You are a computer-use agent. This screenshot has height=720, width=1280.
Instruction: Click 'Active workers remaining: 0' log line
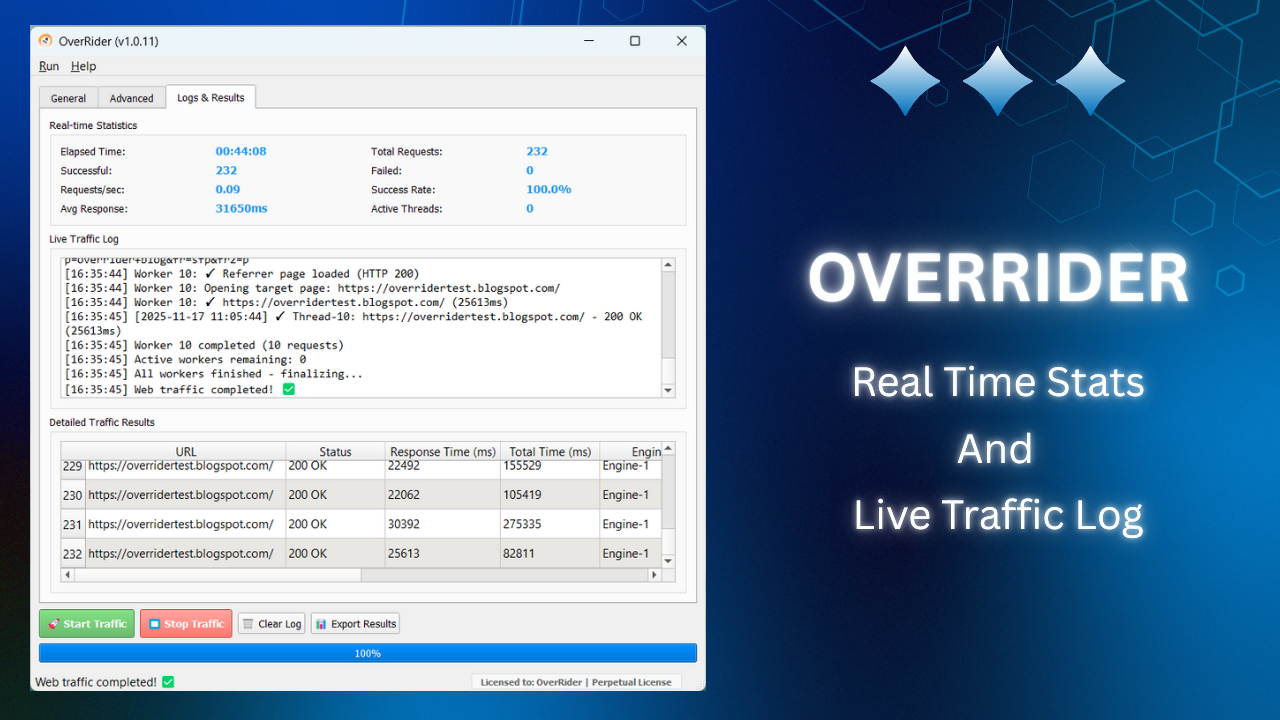pyautogui.click(x=186, y=359)
